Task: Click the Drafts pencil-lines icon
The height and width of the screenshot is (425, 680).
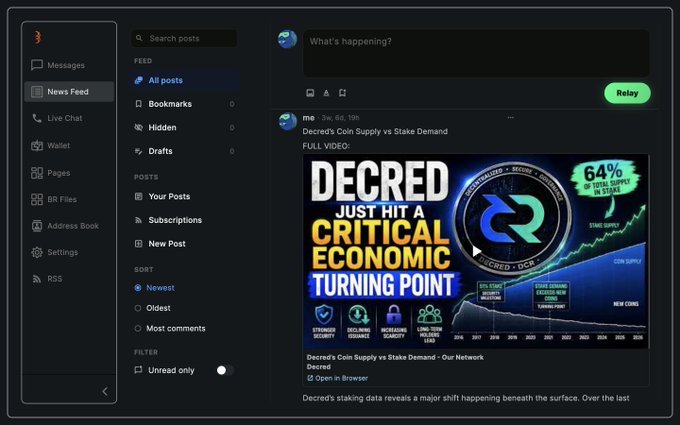Action: pyautogui.click(x=138, y=151)
